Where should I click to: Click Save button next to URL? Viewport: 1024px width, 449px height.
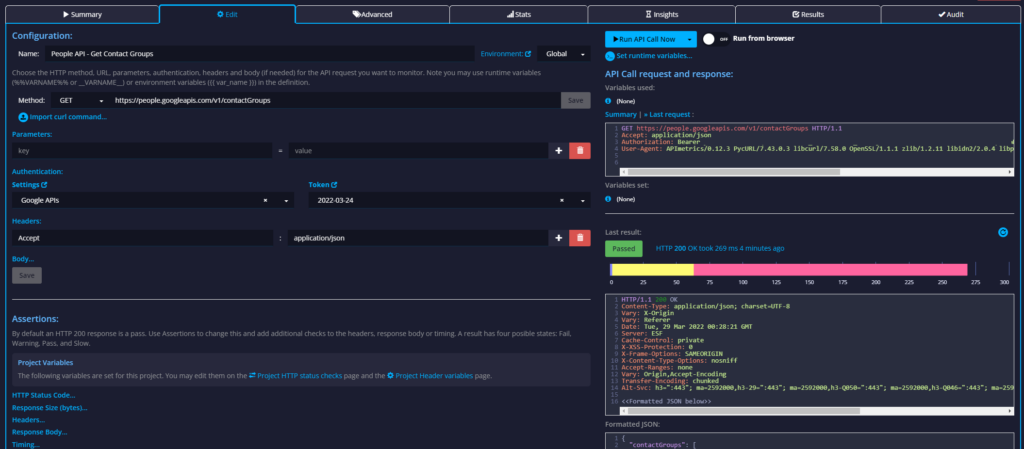coord(575,101)
